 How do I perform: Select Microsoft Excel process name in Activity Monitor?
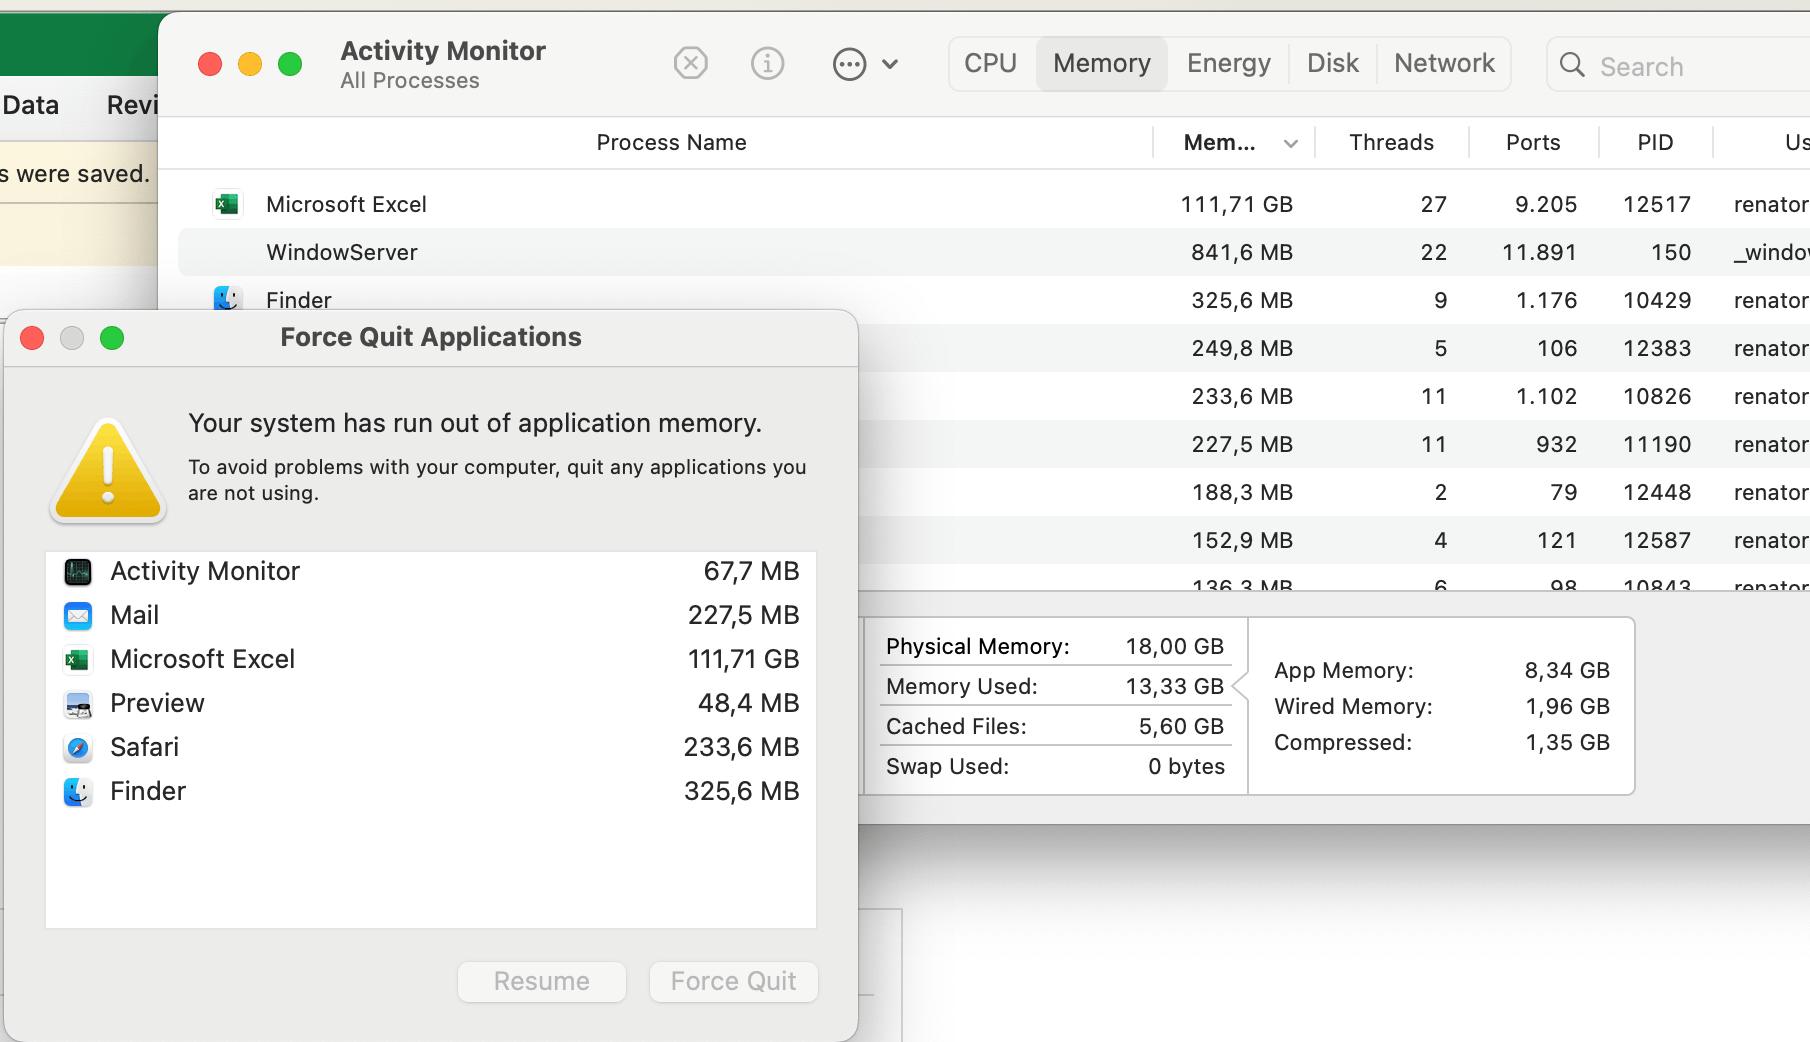[x=346, y=204]
